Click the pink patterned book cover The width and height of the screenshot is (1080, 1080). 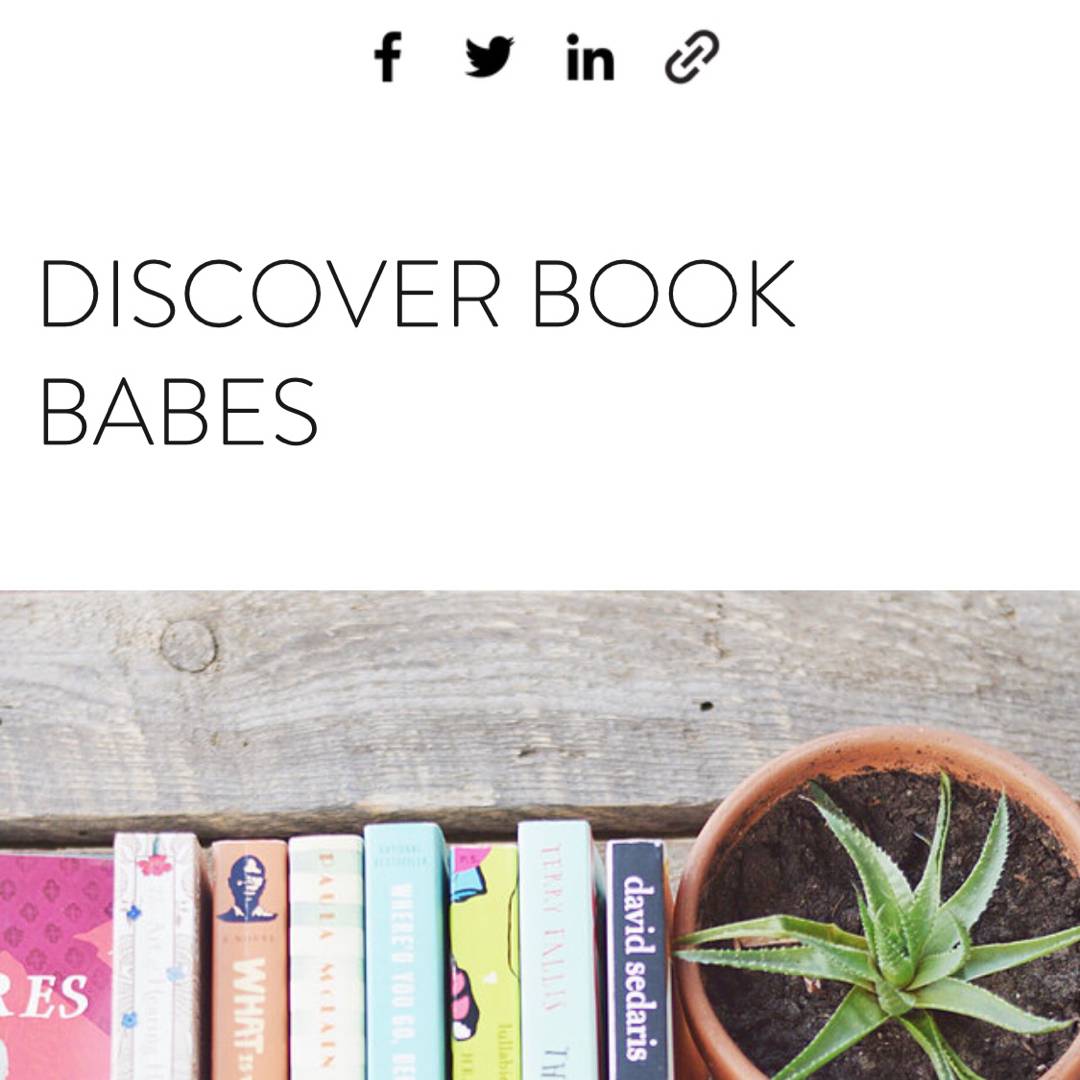[56, 966]
